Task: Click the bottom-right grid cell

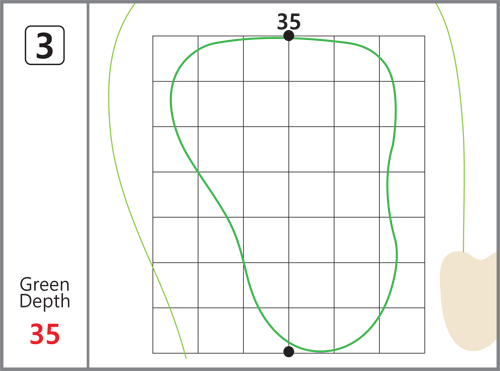Action: tap(402, 330)
